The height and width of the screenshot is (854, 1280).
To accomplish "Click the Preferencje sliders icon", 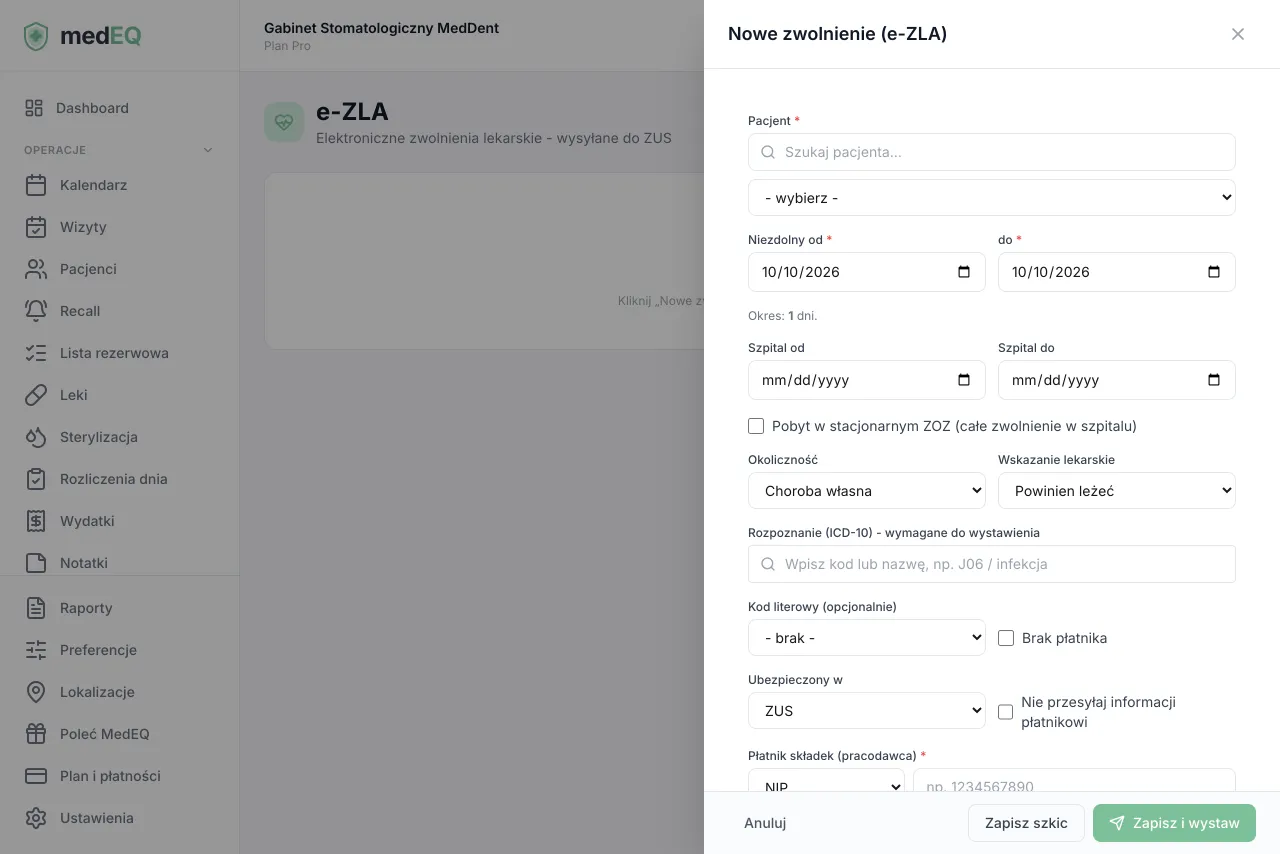I will 36,650.
